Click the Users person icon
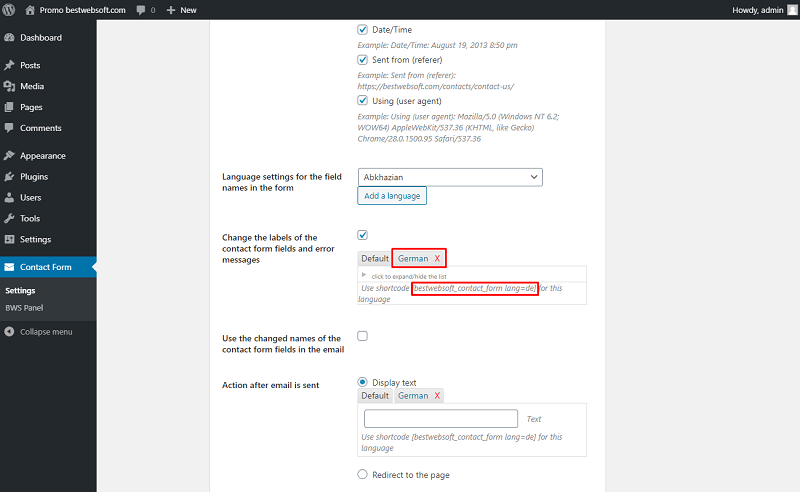This screenshot has height=492, width=800. [x=9, y=198]
